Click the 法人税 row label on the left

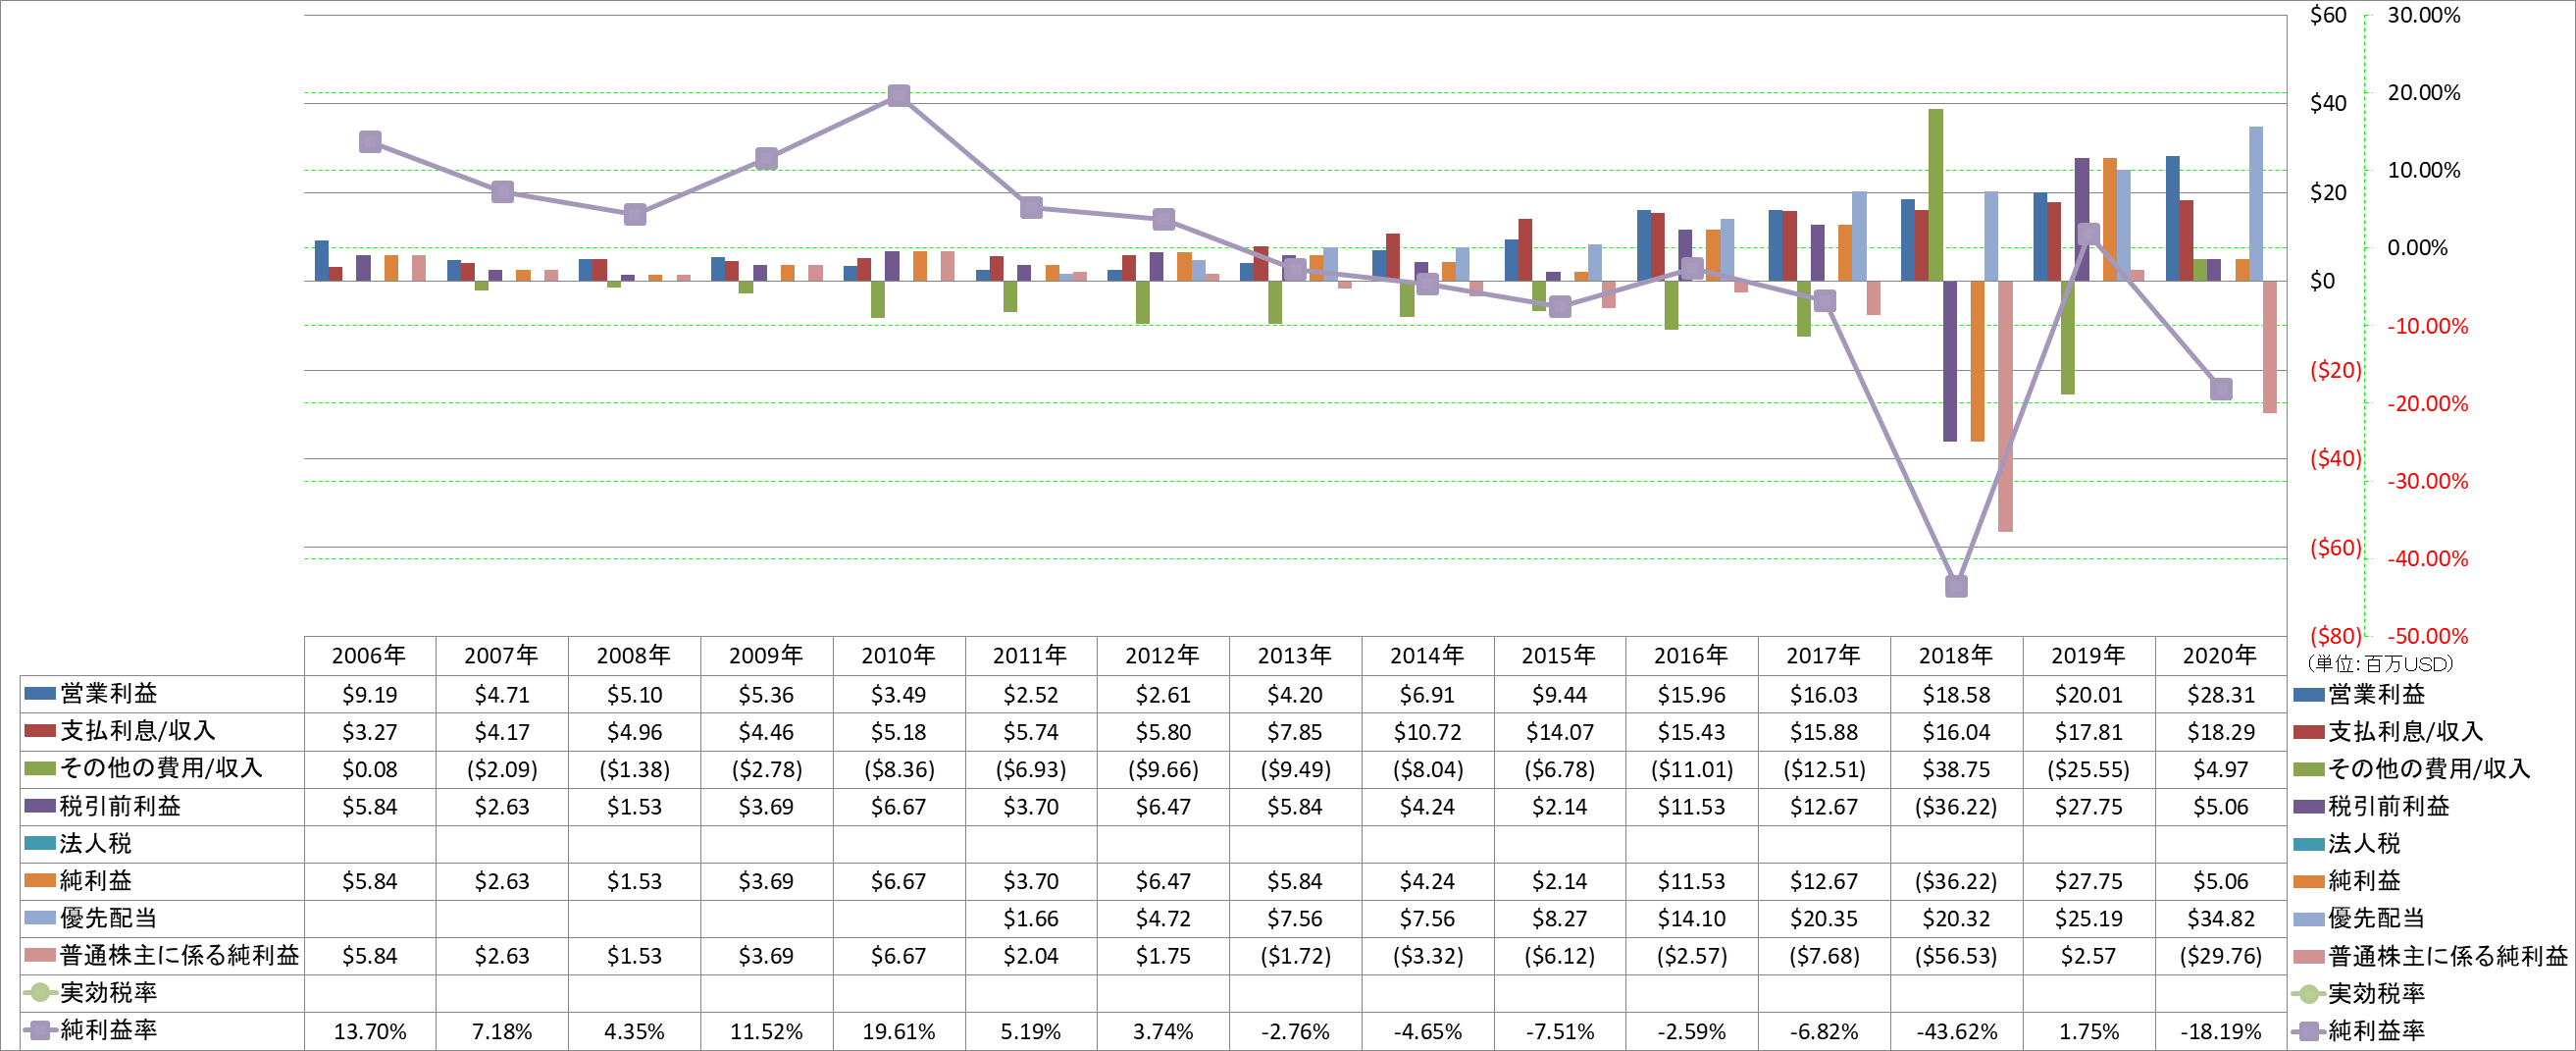(96, 843)
